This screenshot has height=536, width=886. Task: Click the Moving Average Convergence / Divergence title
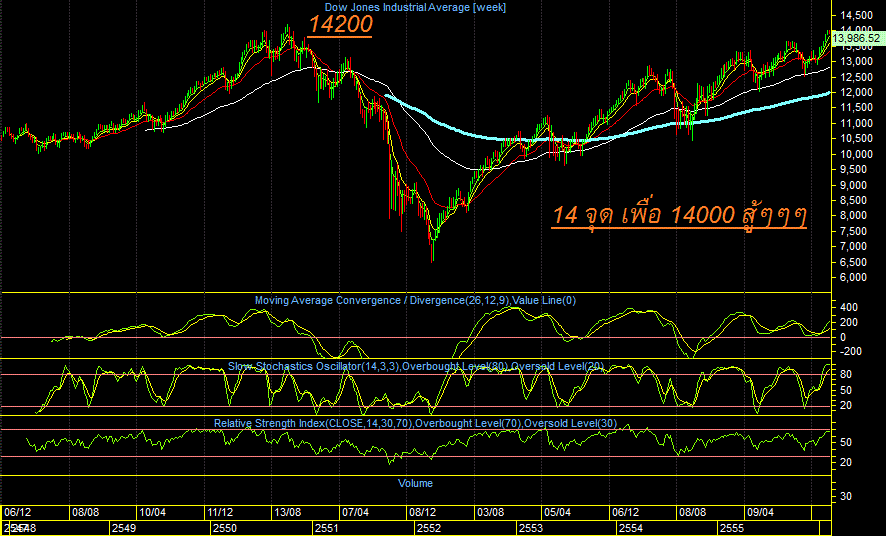tap(415, 300)
